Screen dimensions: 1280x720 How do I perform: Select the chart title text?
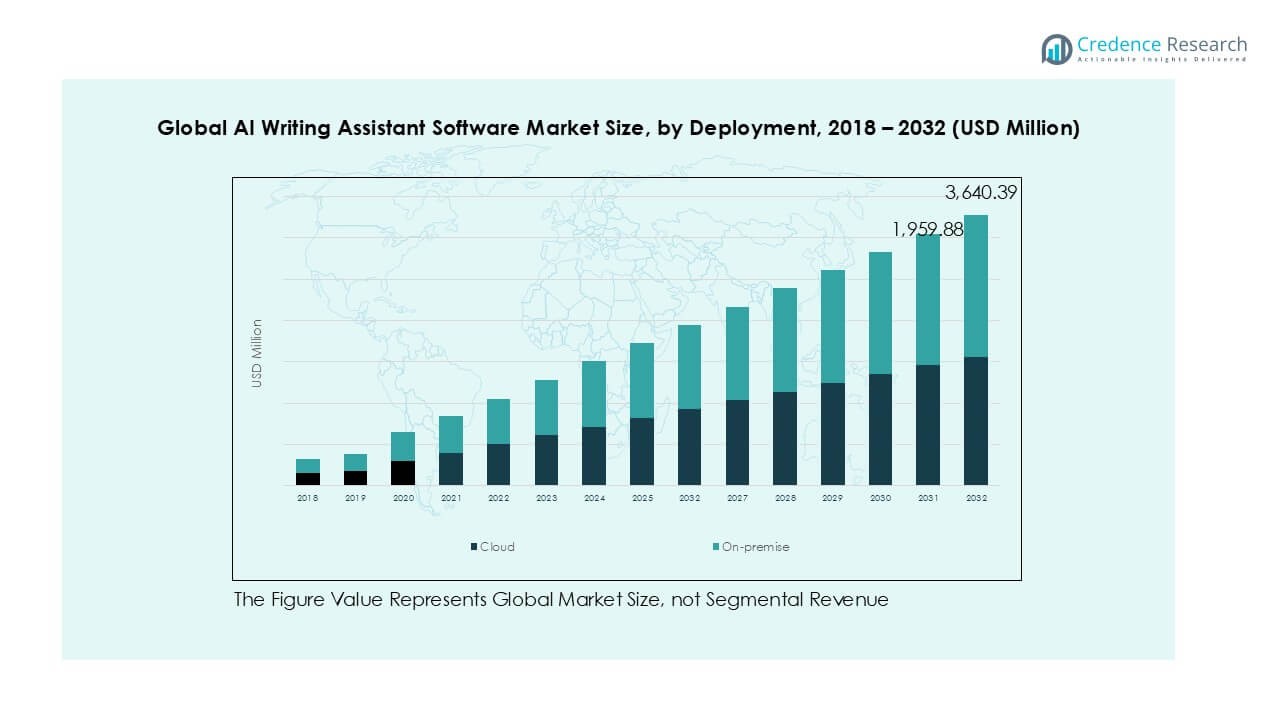(x=618, y=128)
